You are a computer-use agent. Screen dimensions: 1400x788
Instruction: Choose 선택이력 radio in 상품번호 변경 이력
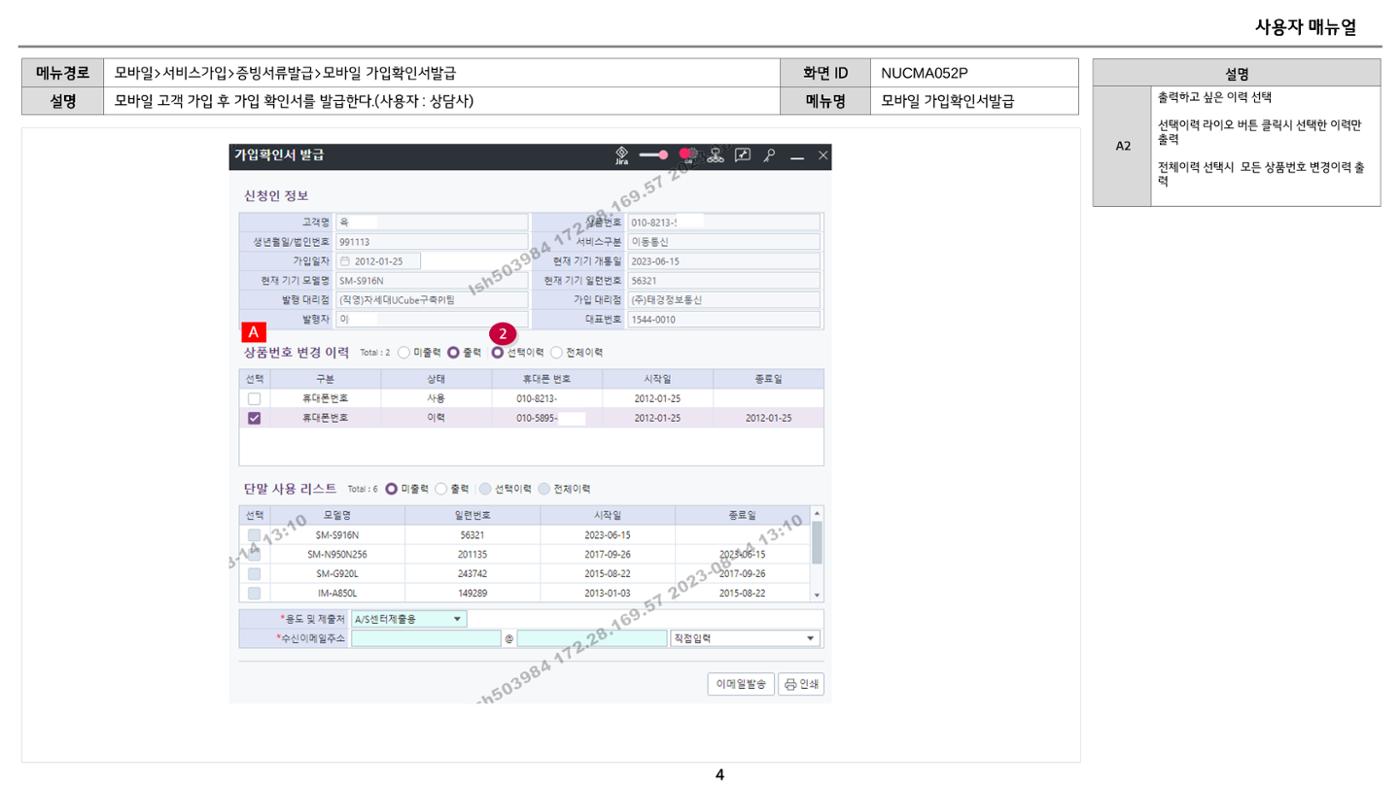pos(497,352)
